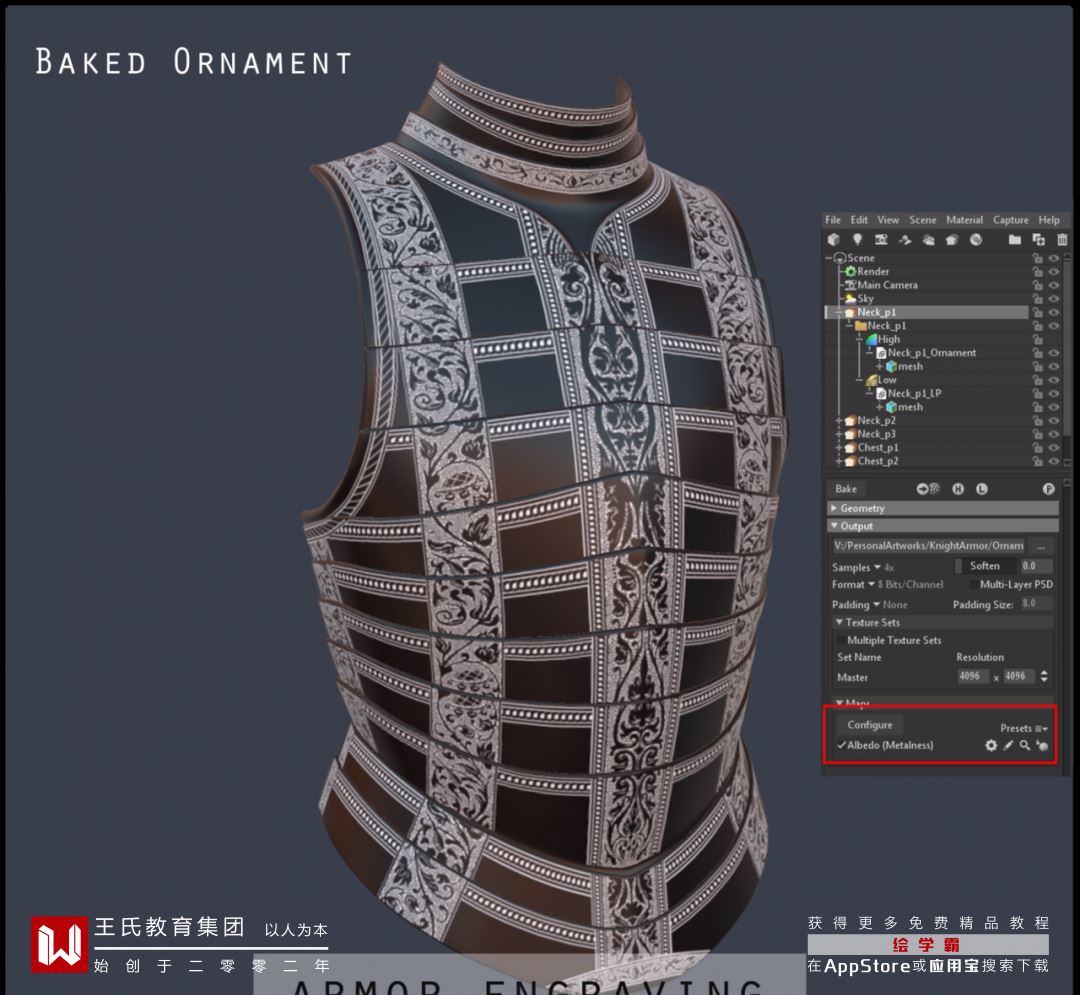Toggle lock on the Low row
This screenshot has height=995, width=1080.
point(1037,380)
